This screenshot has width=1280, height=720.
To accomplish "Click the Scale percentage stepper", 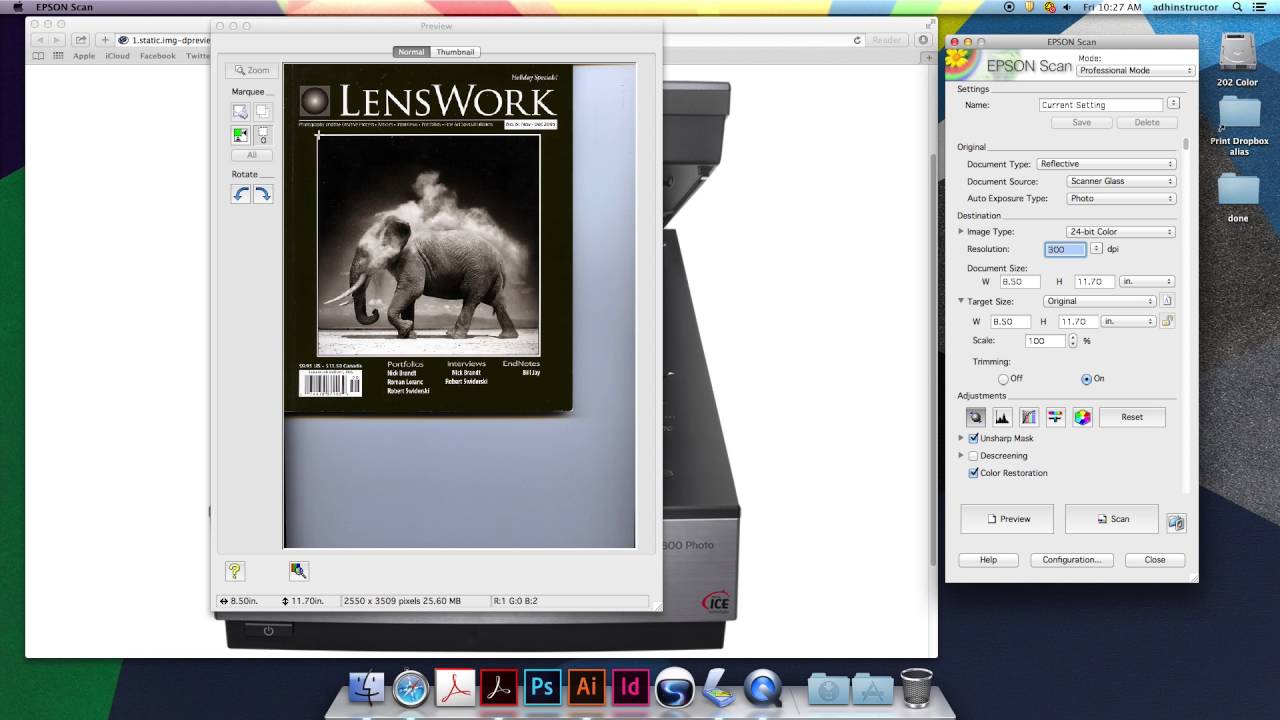I will (x=1073, y=341).
